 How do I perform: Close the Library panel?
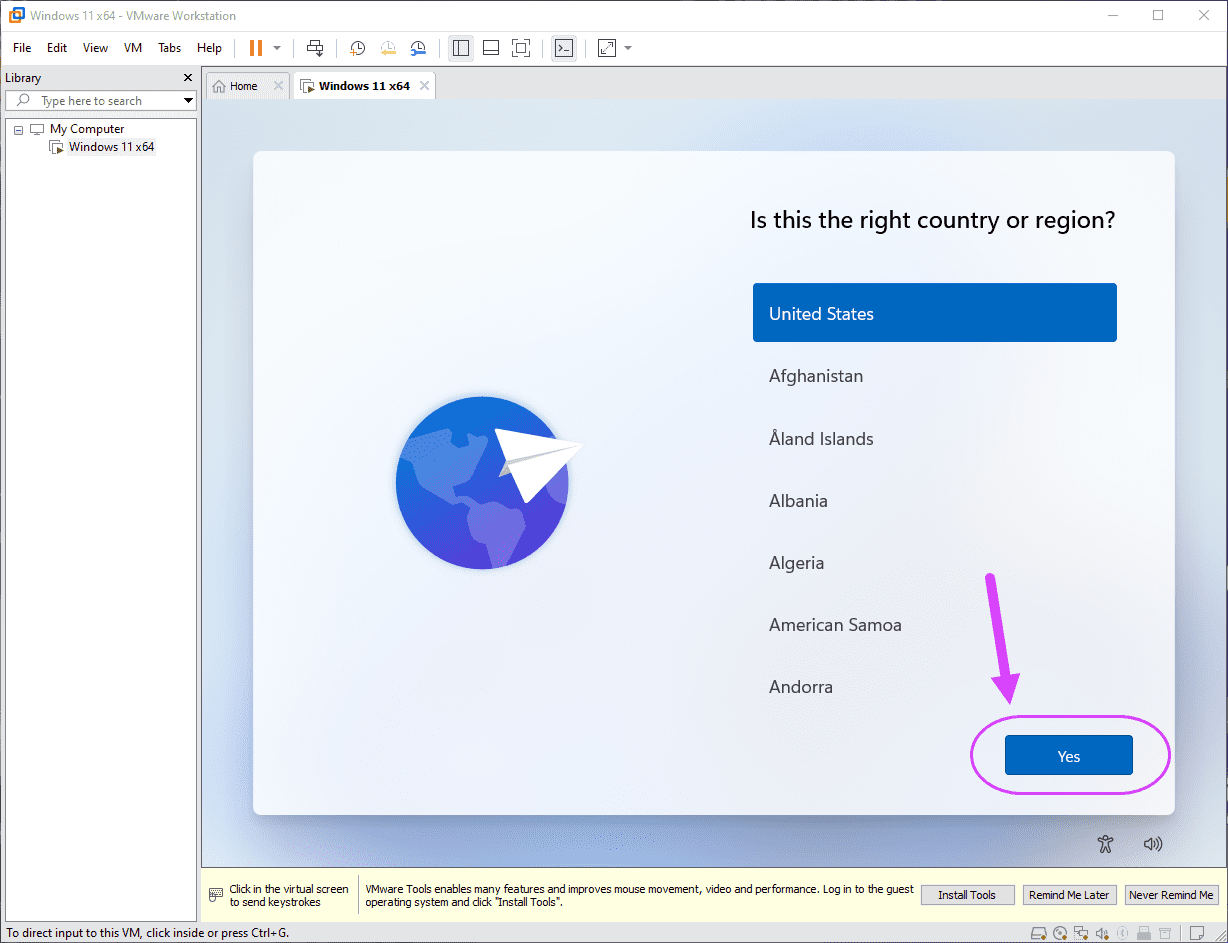188,78
